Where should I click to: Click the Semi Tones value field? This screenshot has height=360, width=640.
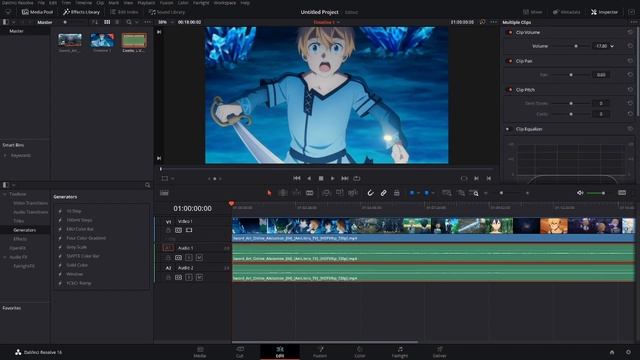601,103
